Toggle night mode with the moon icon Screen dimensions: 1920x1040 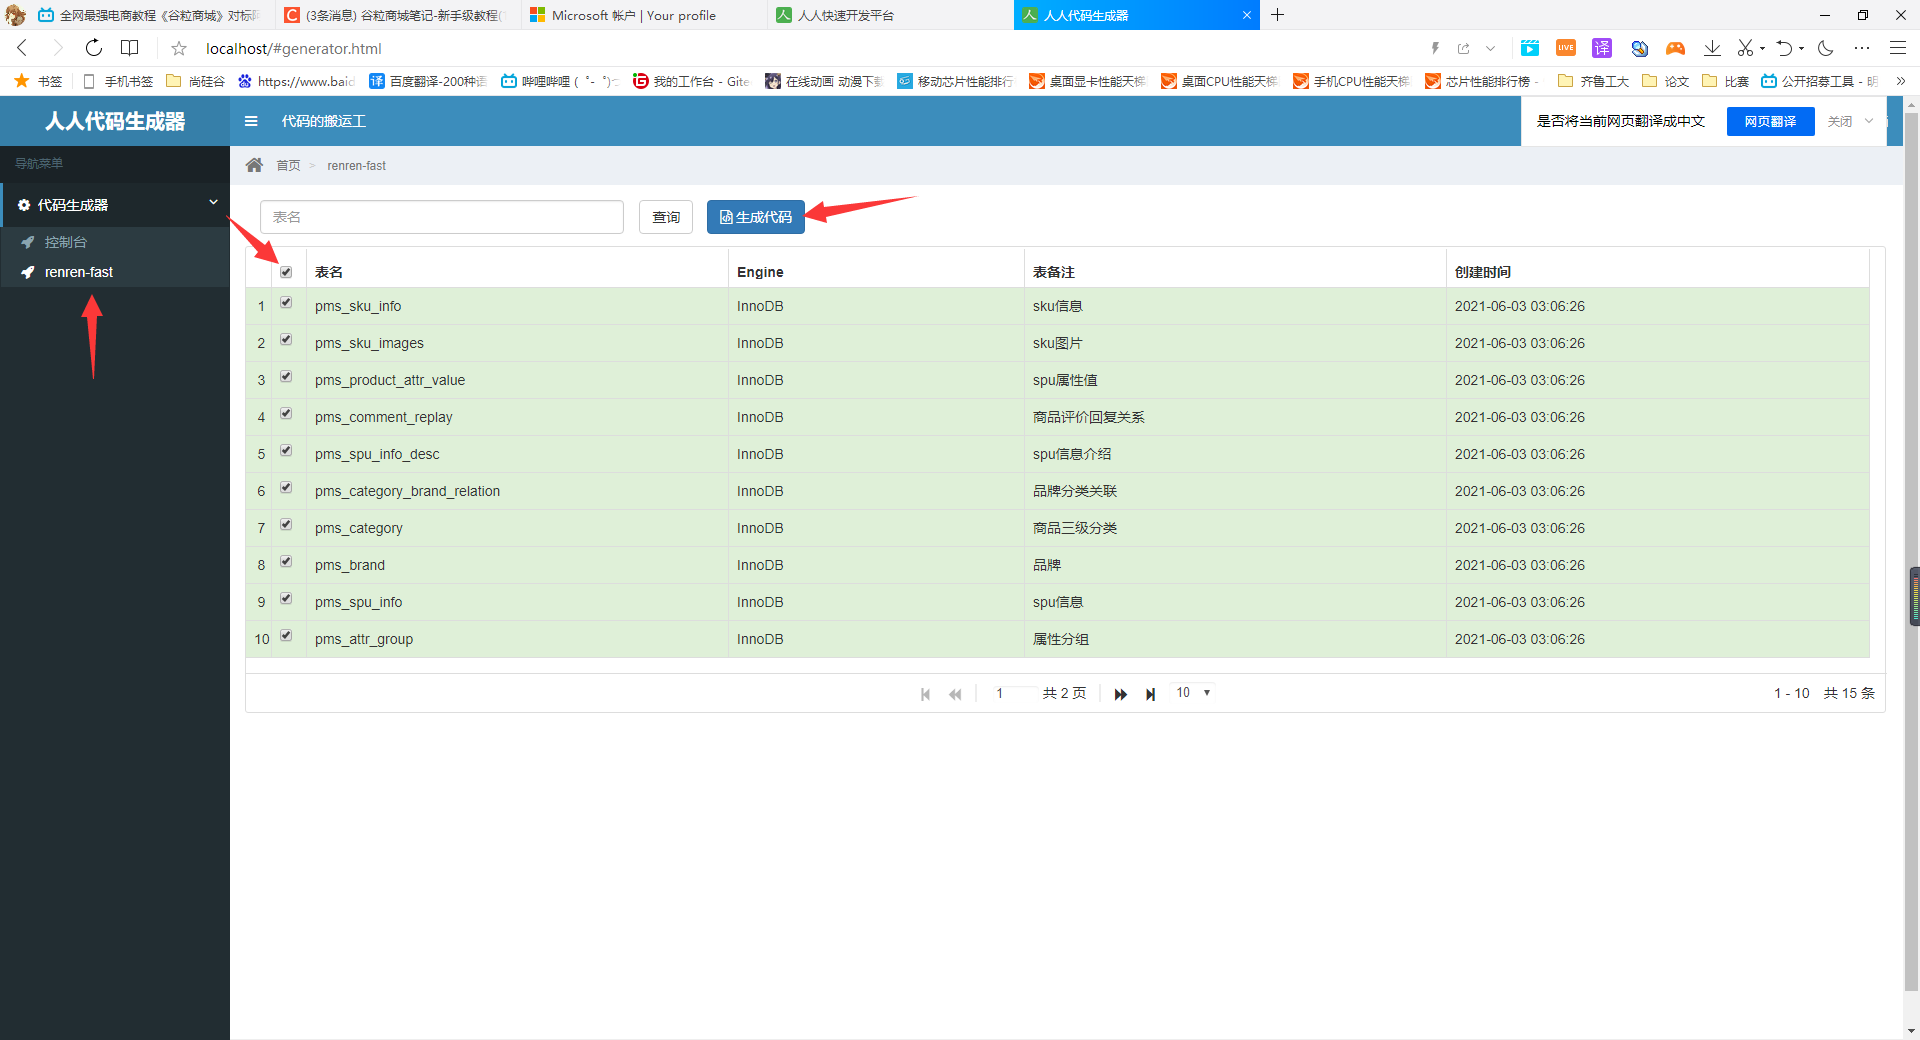[x=1826, y=48]
